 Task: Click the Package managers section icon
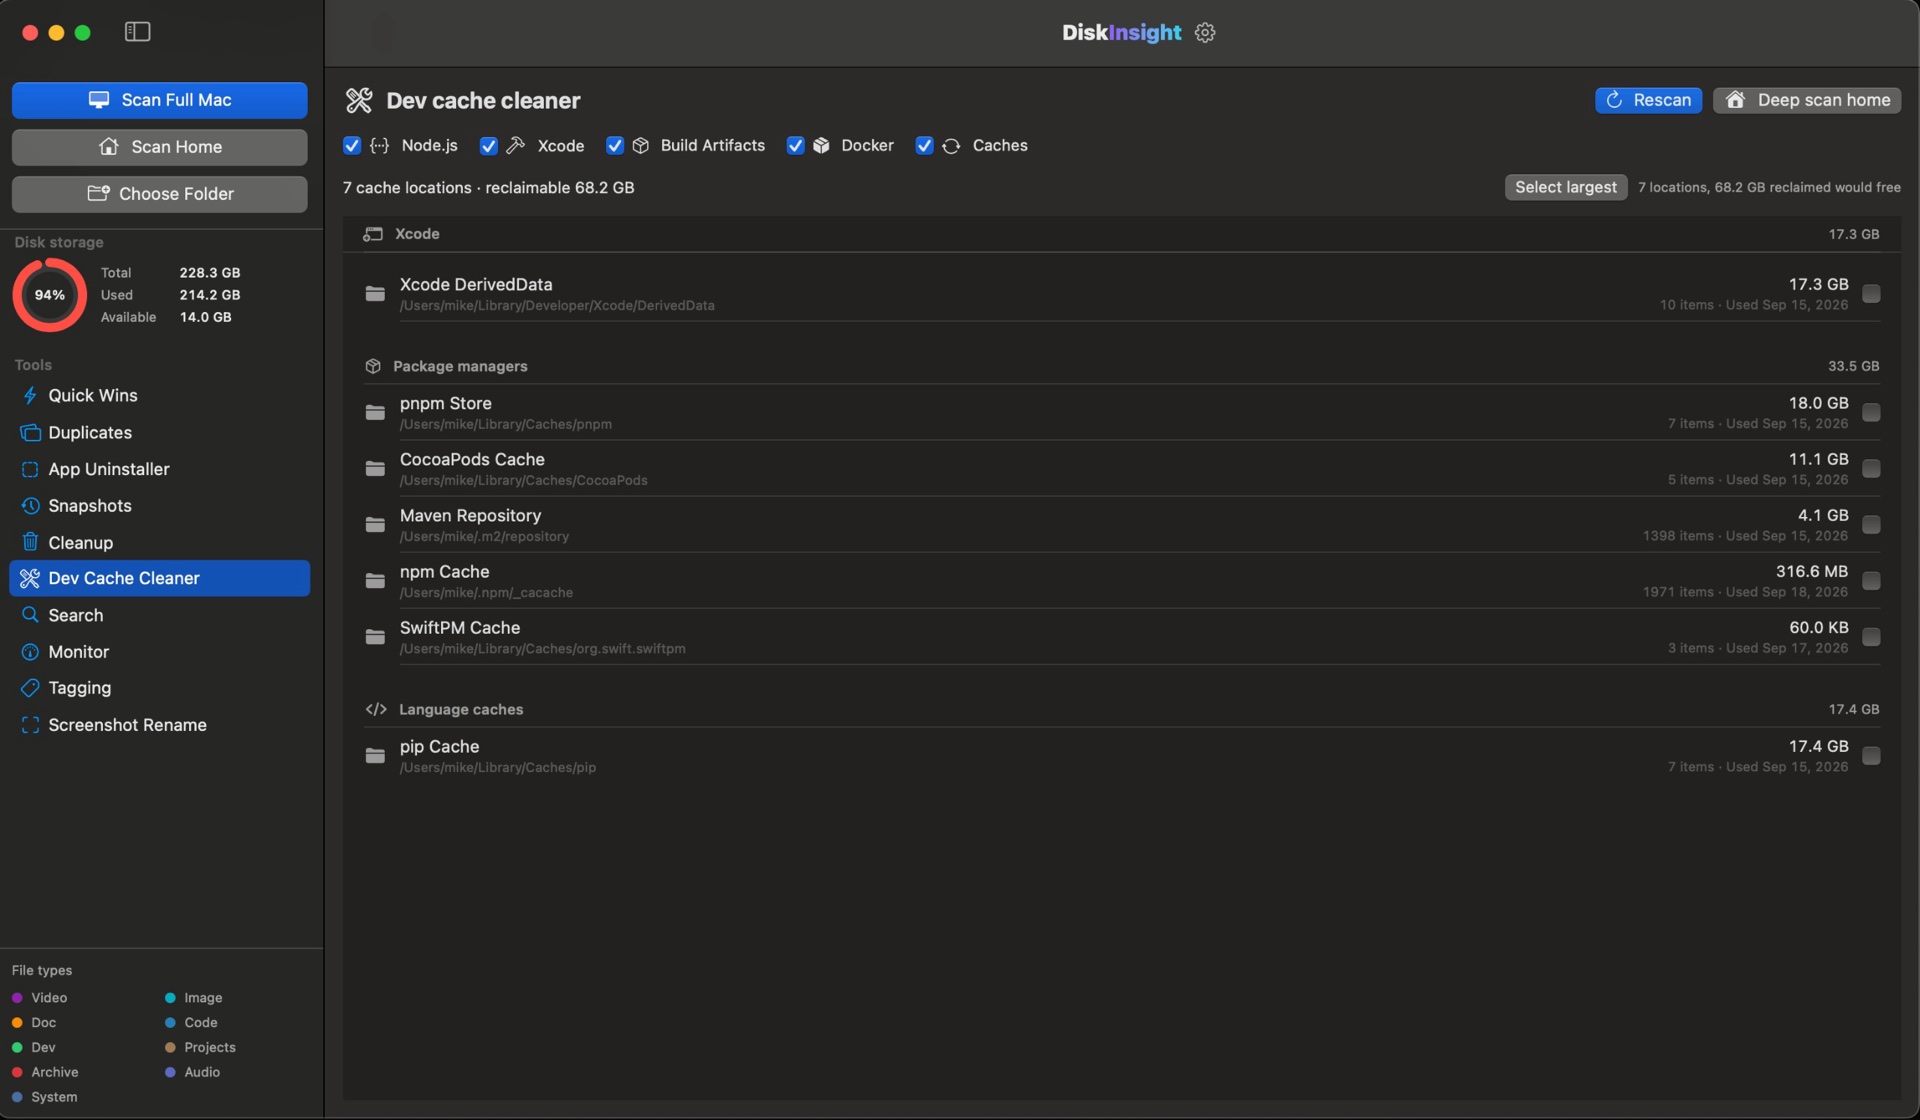pyautogui.click(x=373, y=366)
